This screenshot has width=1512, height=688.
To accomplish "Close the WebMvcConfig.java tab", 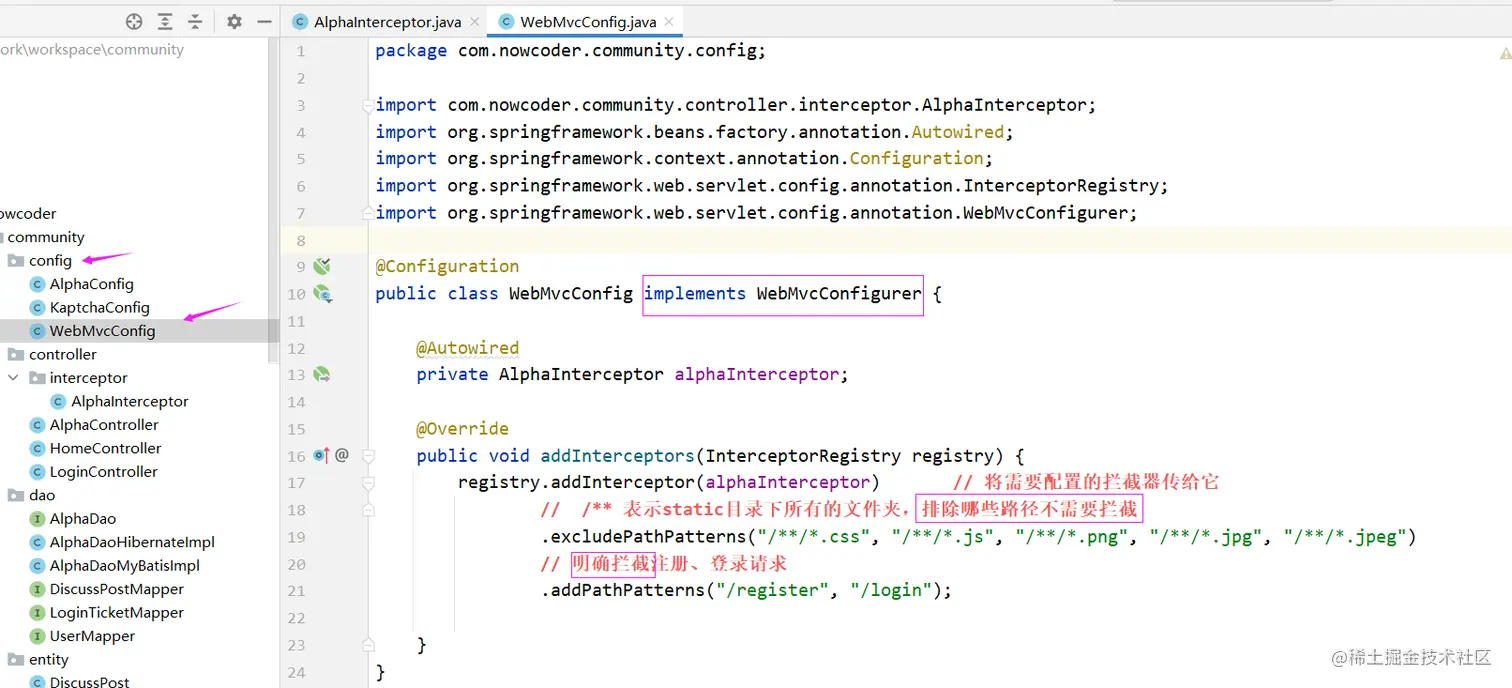I will [x=669, y=22].
